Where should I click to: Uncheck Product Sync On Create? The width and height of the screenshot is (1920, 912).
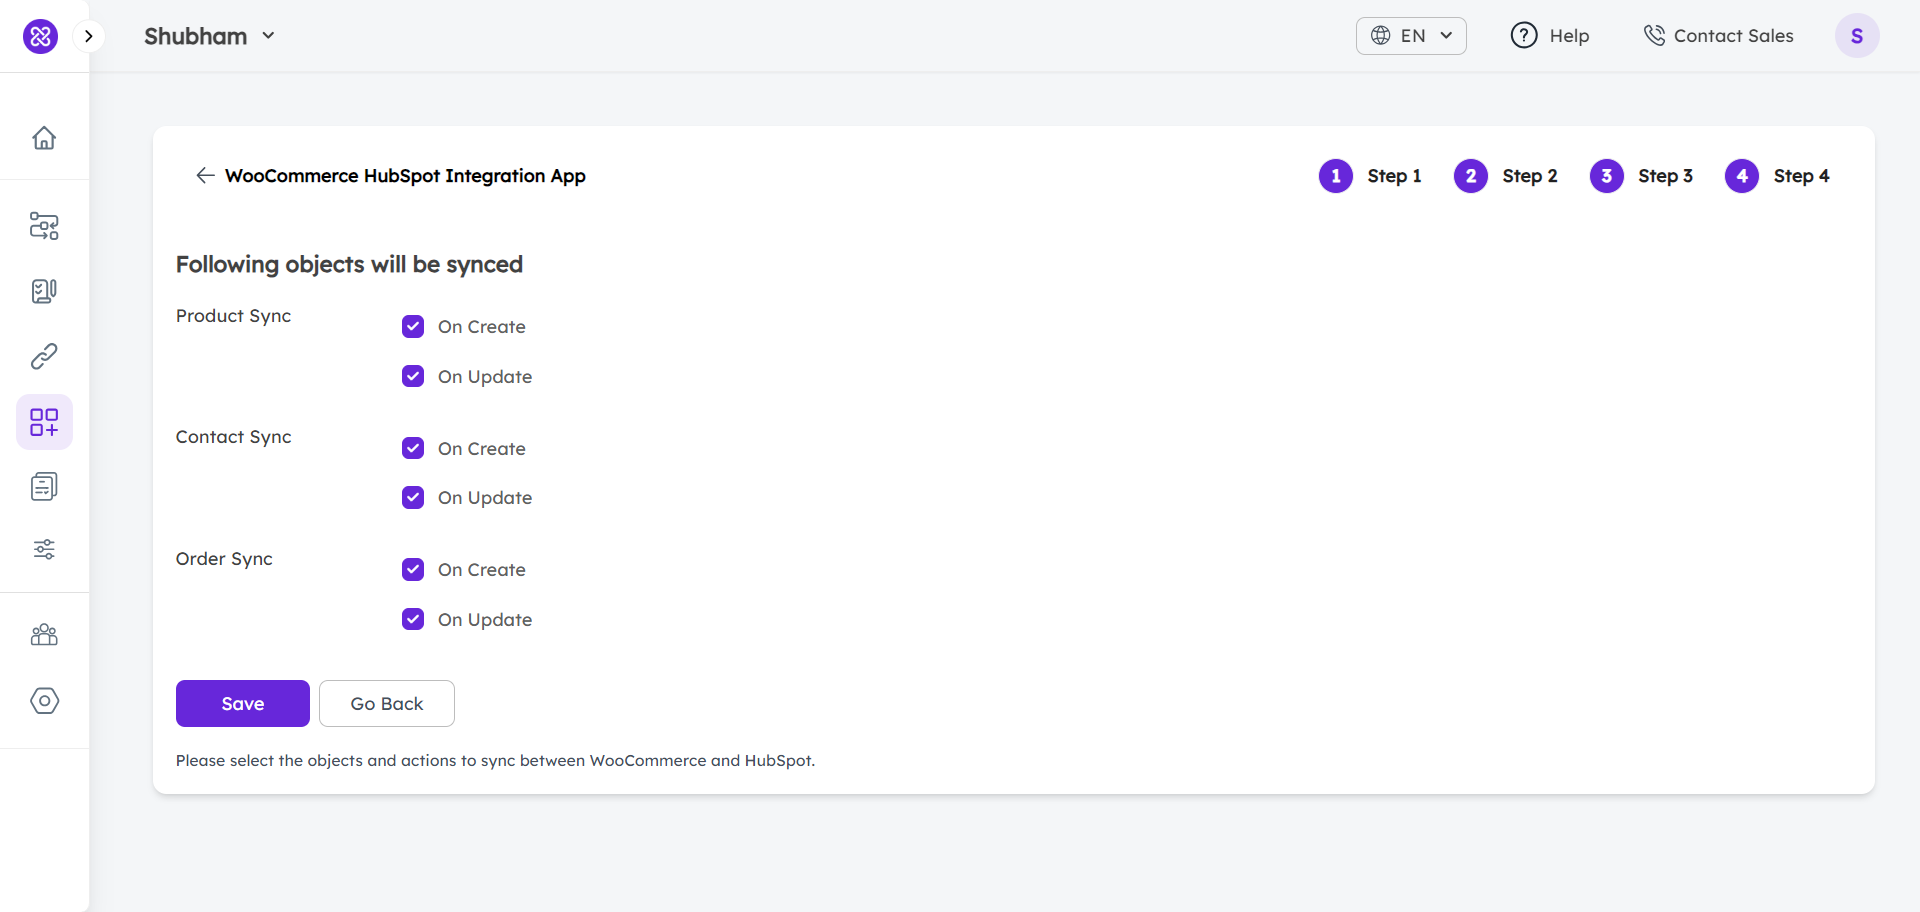pyautogui.click(x=413, y=327)
